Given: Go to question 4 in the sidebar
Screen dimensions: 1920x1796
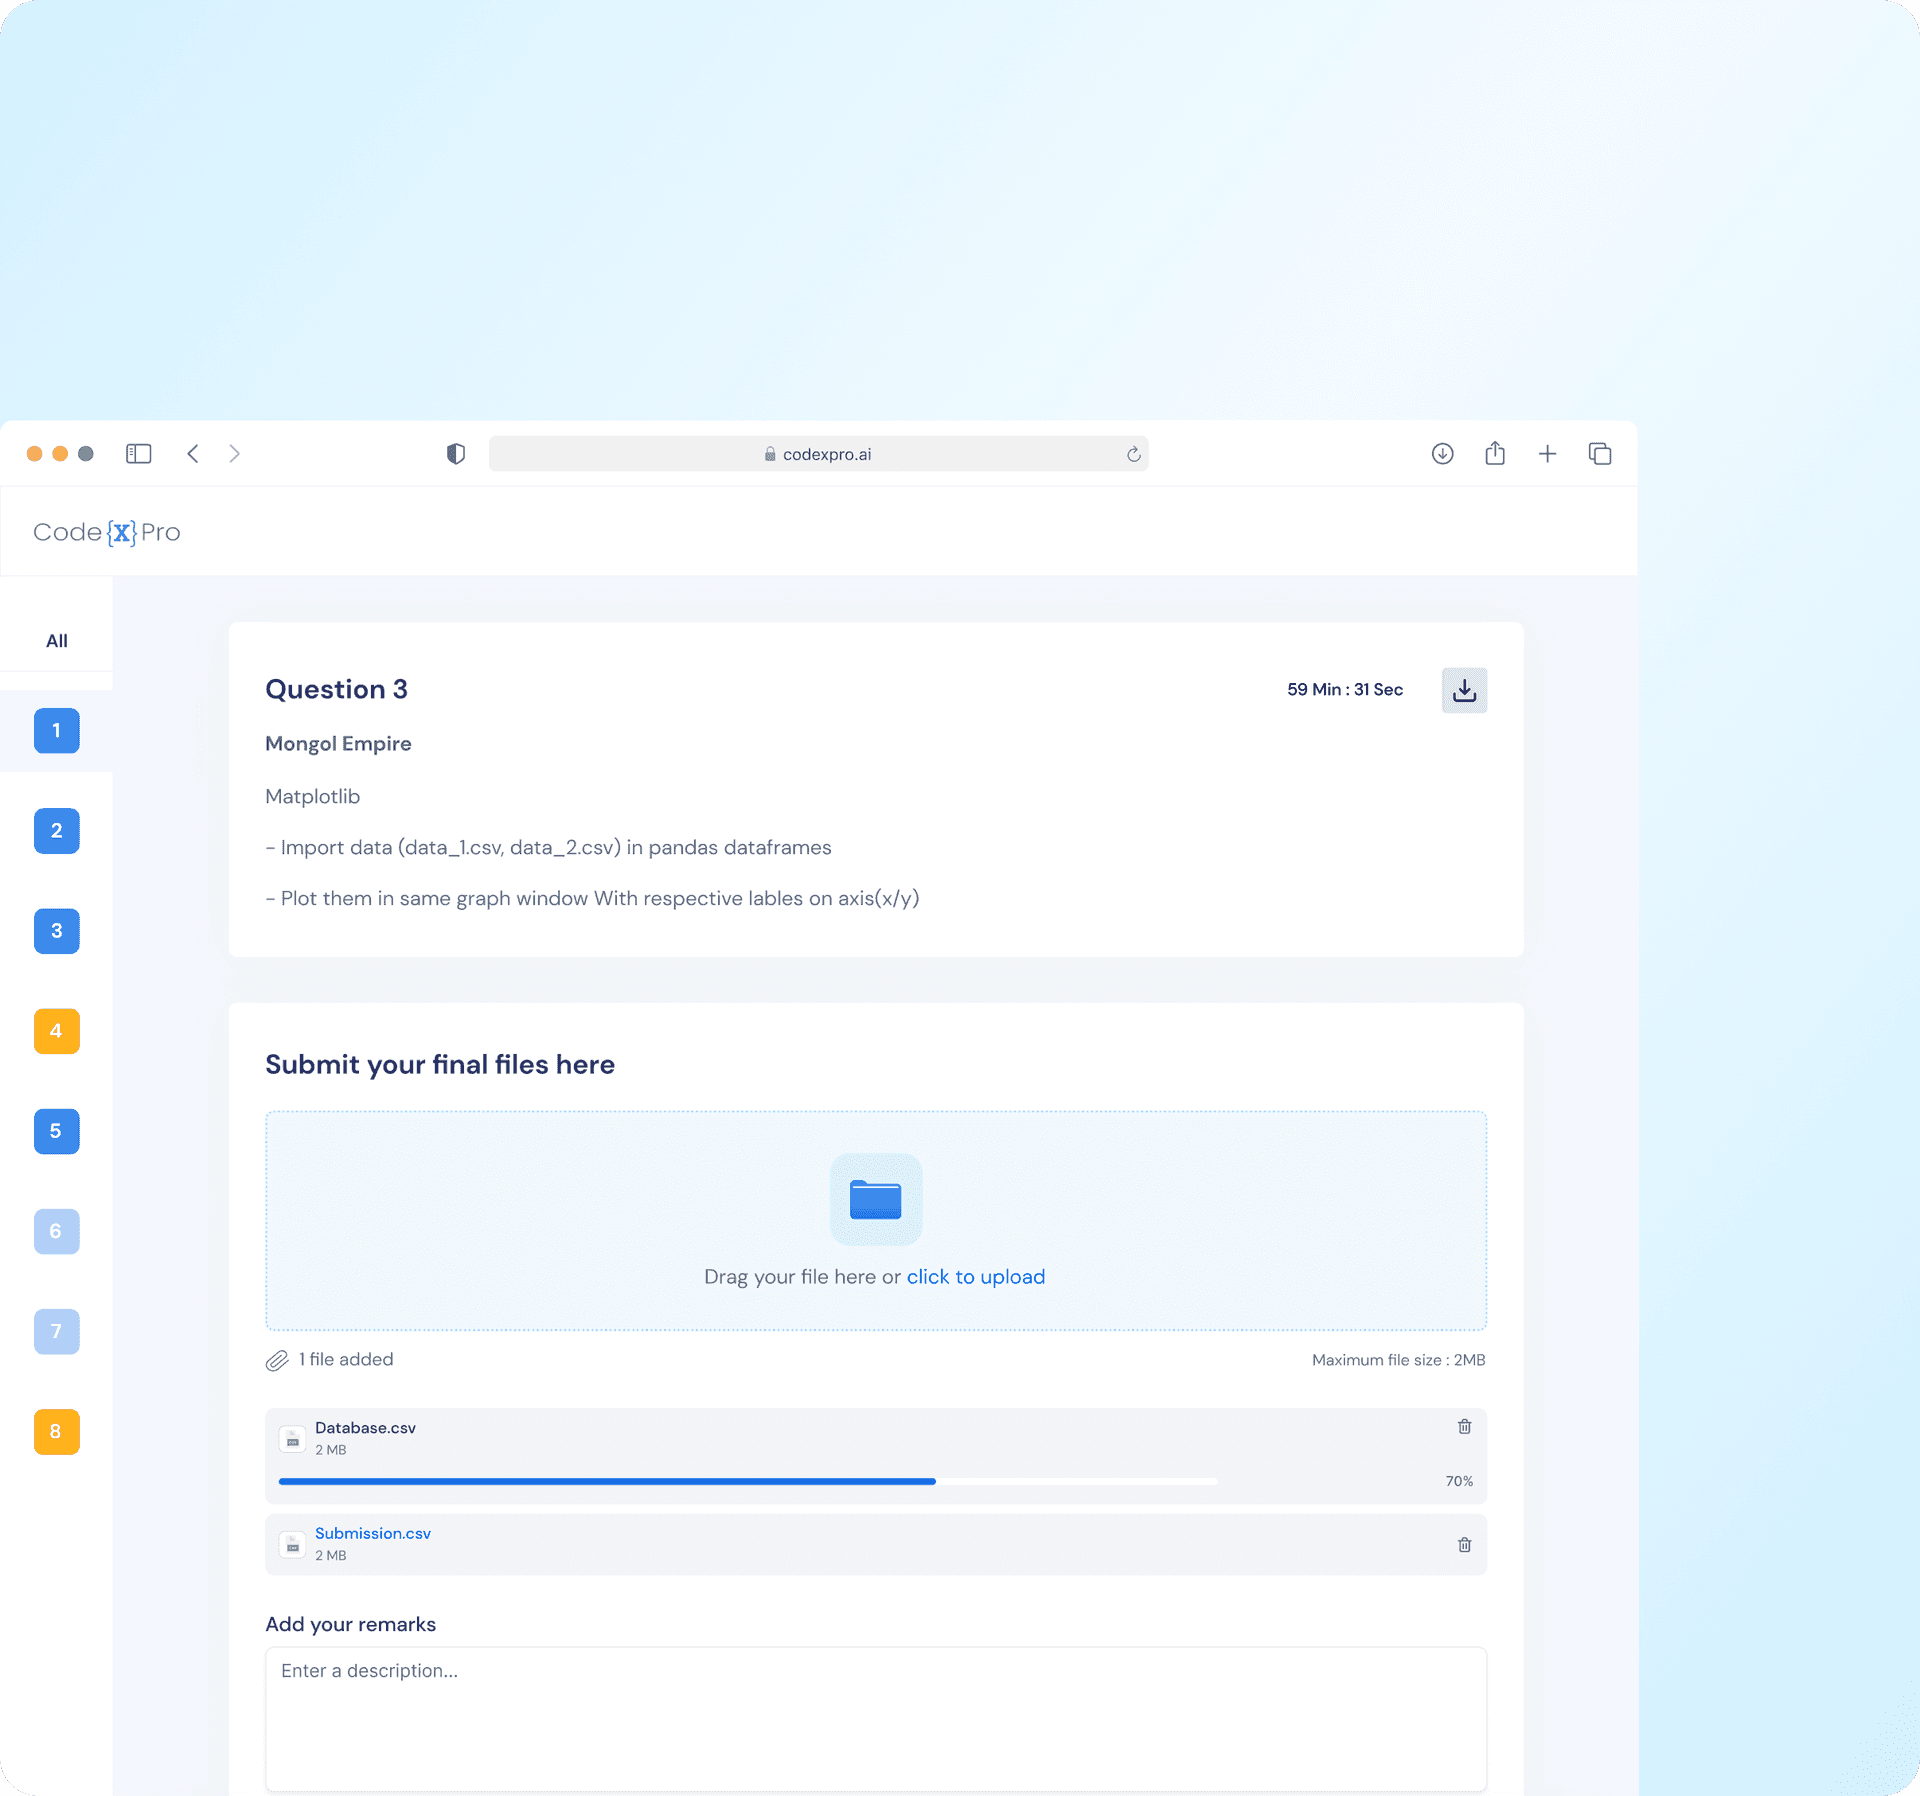Looking at the screenshot, I should point(57,1031).
